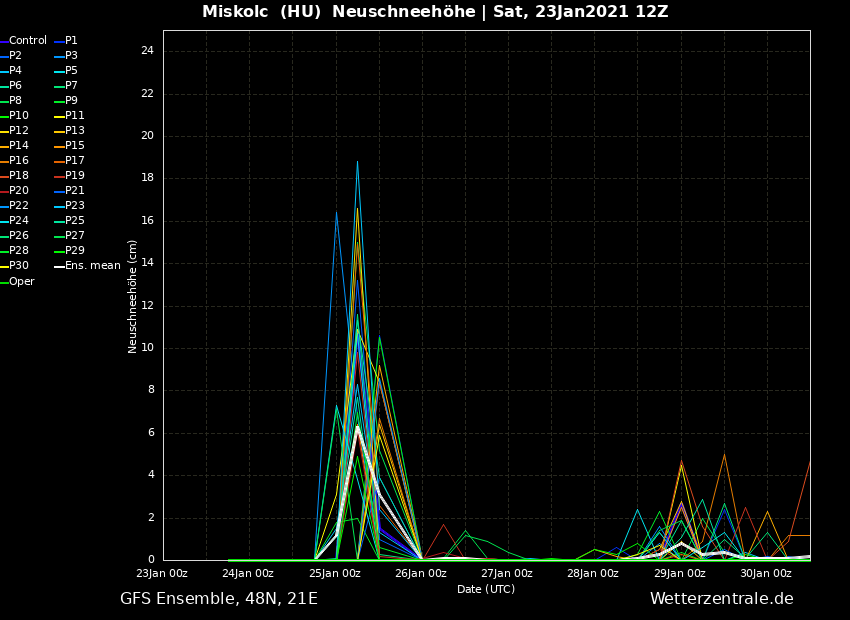This screenshot has height=620, width=850.
Task: Click the Oper legend entry
Action: pyautogui.click(x=21, y=282)
